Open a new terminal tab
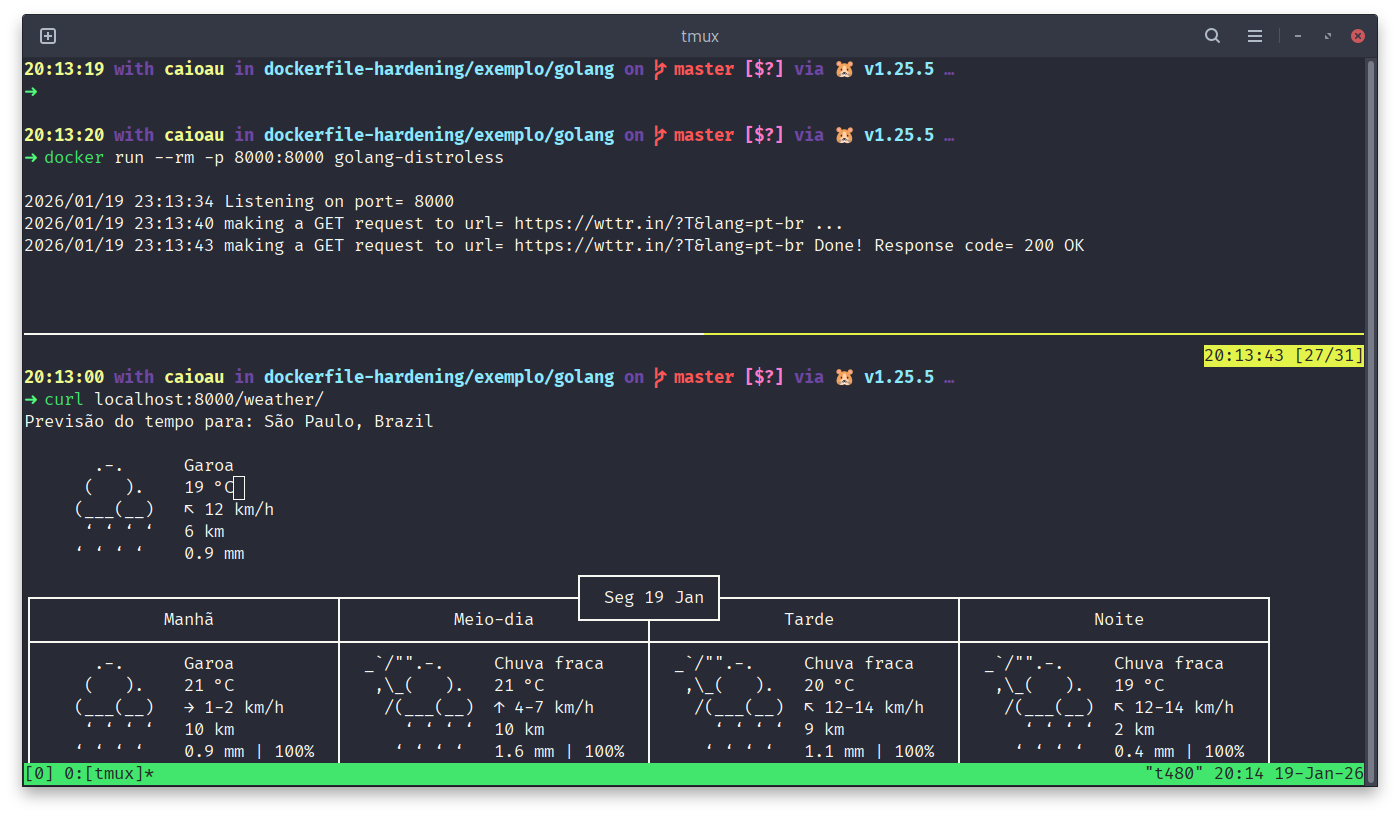The width and height of the screenshot is (1400, 817). point(48,36)
